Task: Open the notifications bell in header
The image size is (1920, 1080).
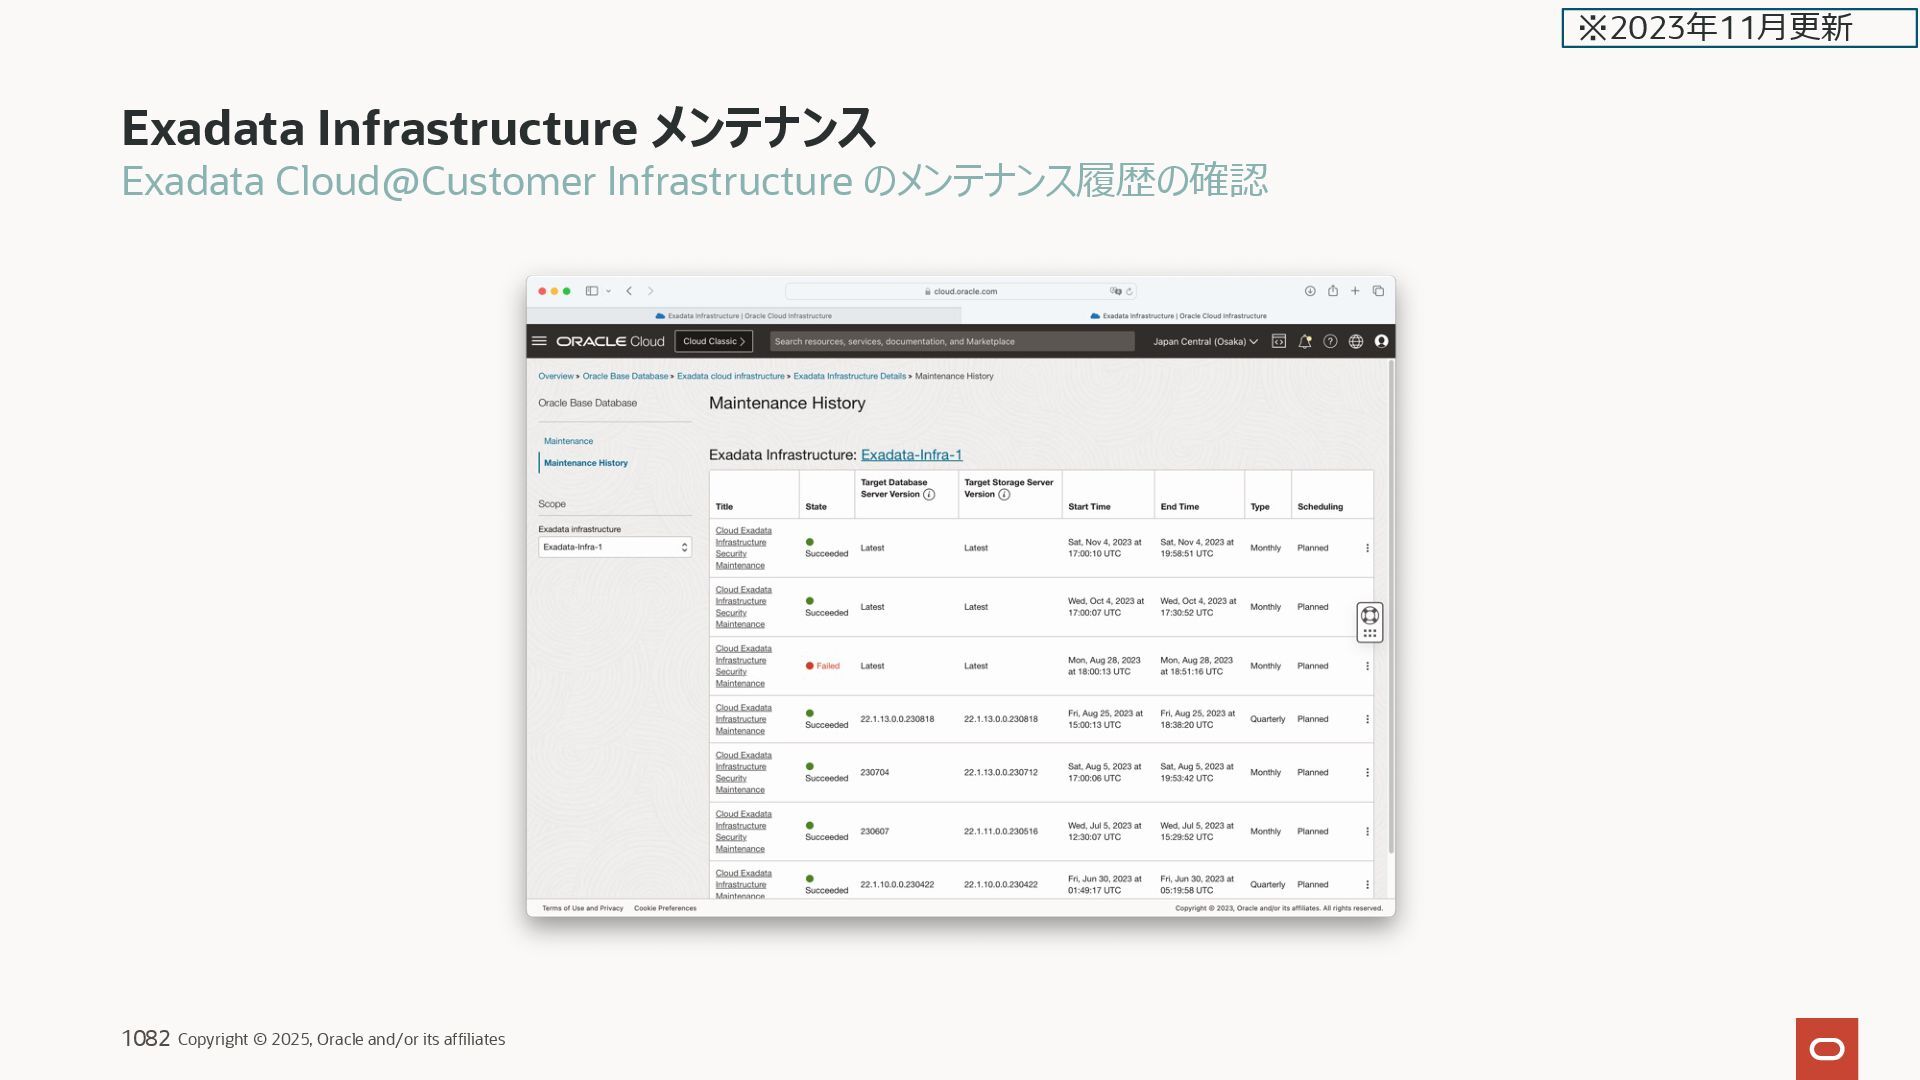Action: click(1304, 341)
